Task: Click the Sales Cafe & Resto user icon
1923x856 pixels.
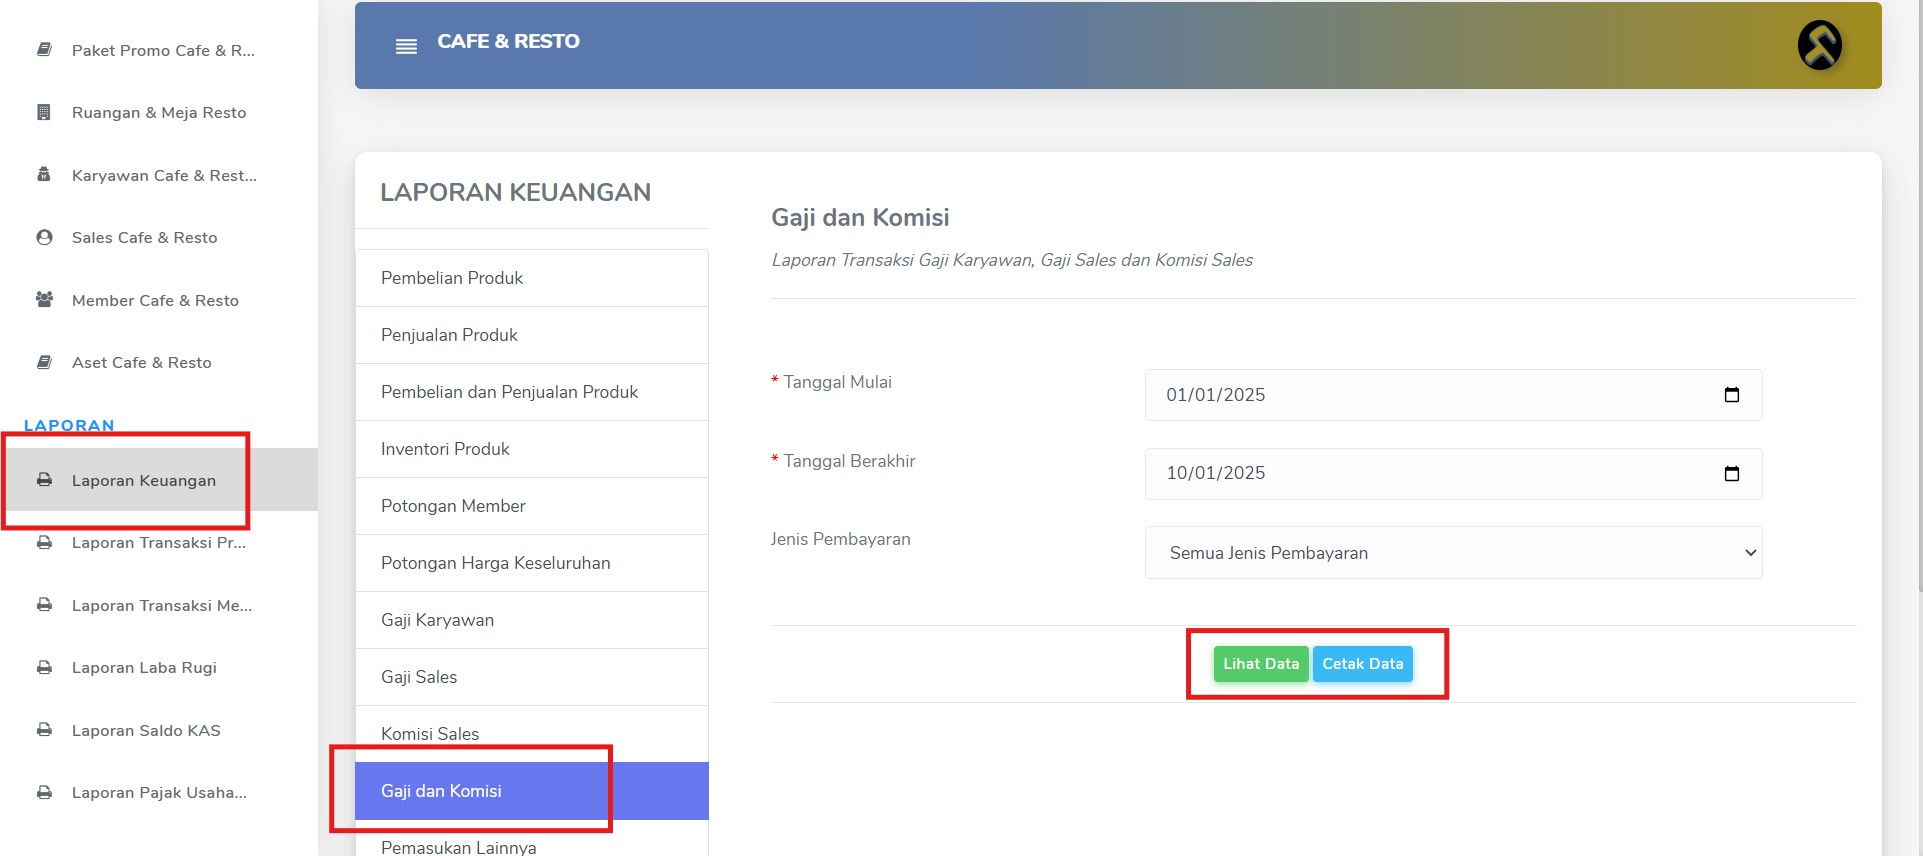Action: point(44,237)
